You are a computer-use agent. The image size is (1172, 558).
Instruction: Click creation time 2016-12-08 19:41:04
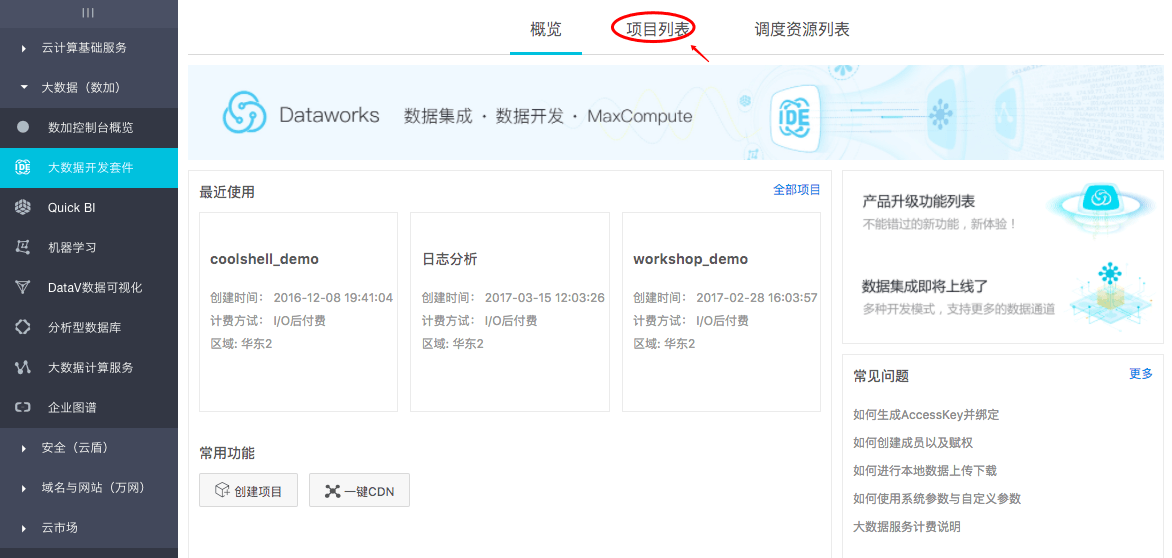point(333,297)
